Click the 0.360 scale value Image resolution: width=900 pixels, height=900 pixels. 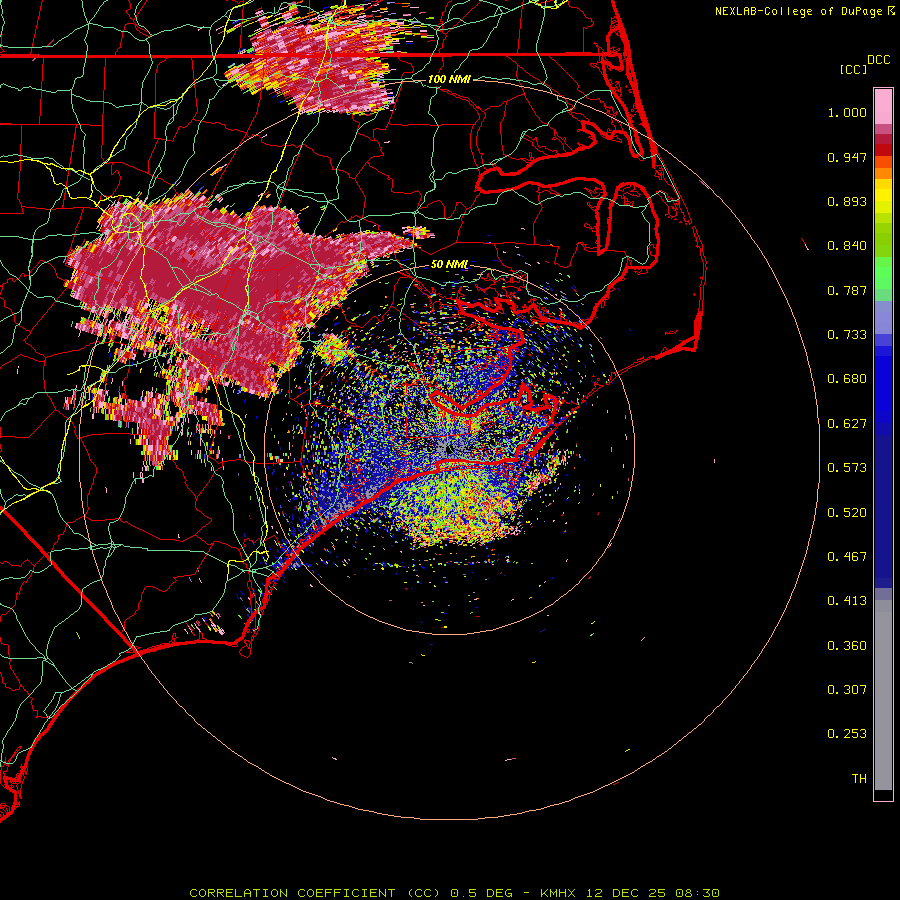[x=847, y=646]
